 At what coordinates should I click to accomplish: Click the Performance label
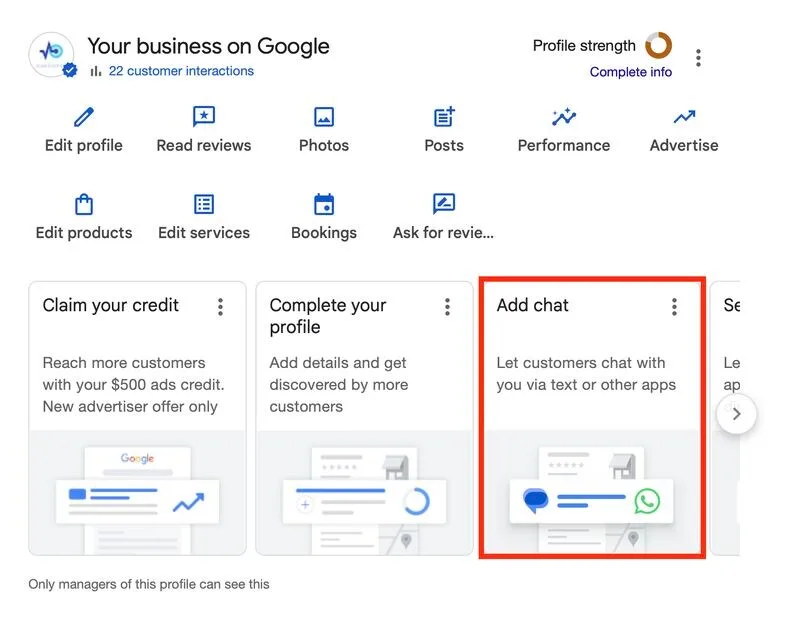[x=564, y=145]
